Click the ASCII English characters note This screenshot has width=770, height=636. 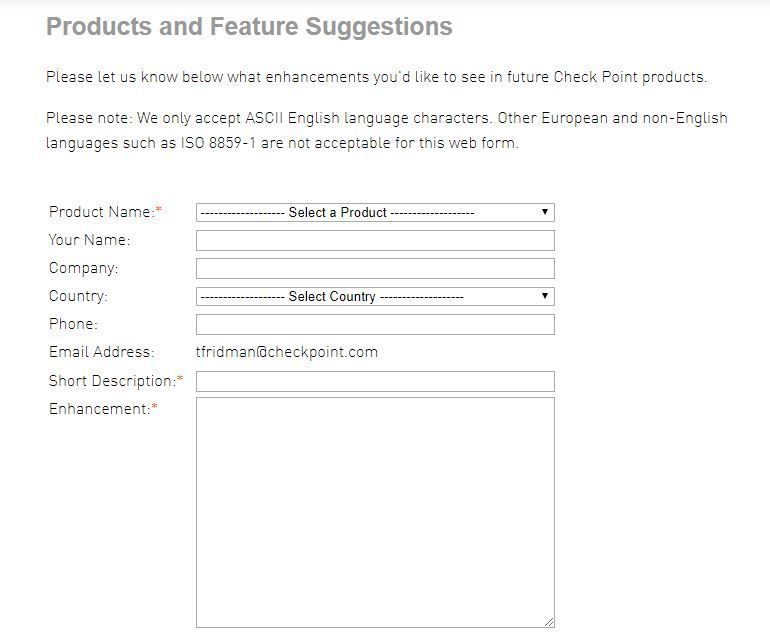click(x=386, y=130)
